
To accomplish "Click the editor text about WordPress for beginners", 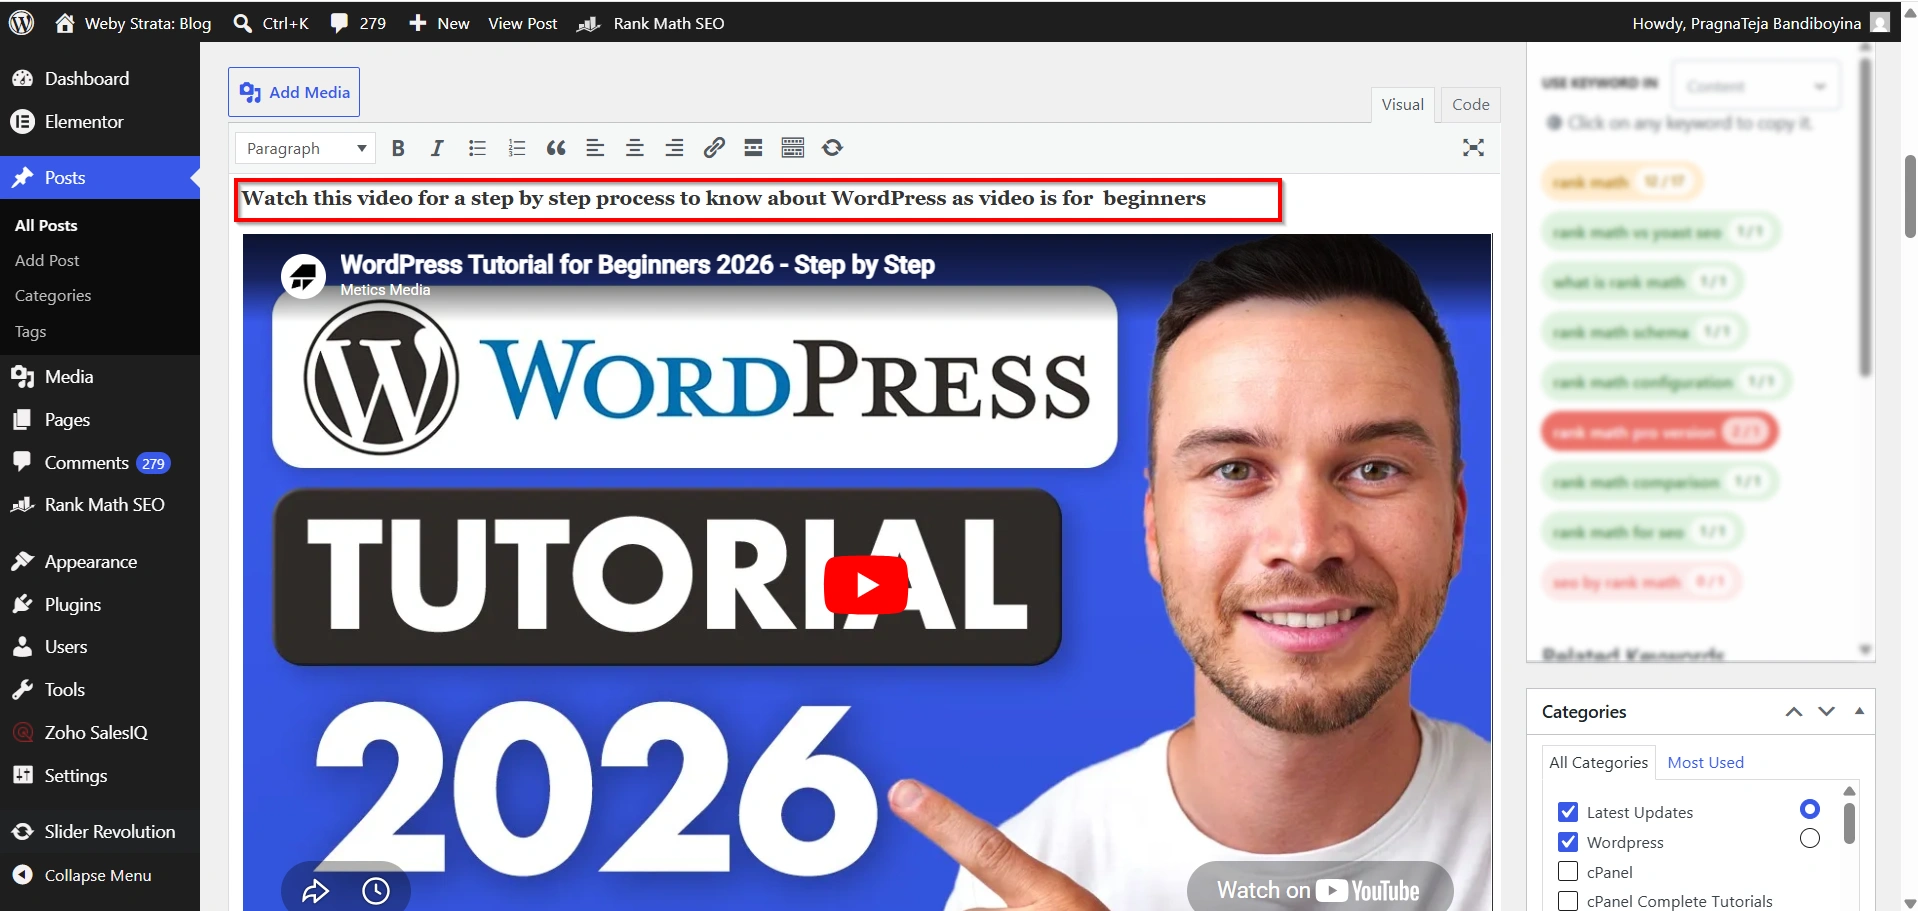I will [x=724, y=198].
